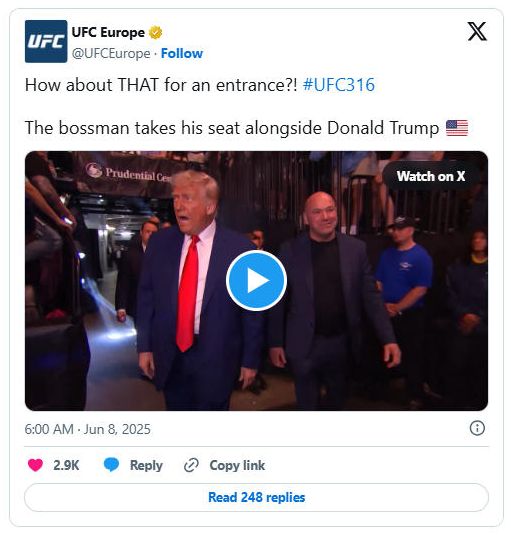Click the Copy link text
Screen dimensions: 511x535
pyautogui.click(x=237, y=465)
